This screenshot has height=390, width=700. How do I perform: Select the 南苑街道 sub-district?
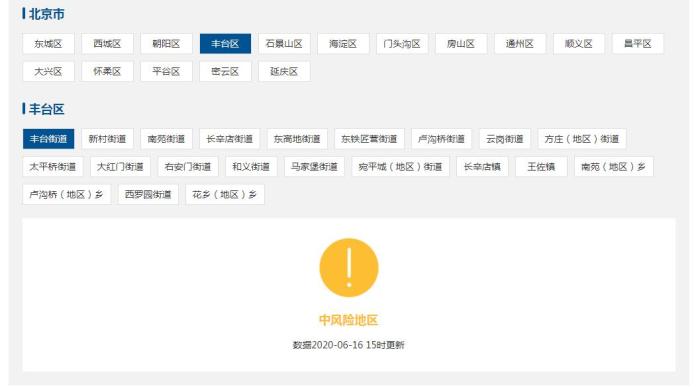tap(166, 139)
